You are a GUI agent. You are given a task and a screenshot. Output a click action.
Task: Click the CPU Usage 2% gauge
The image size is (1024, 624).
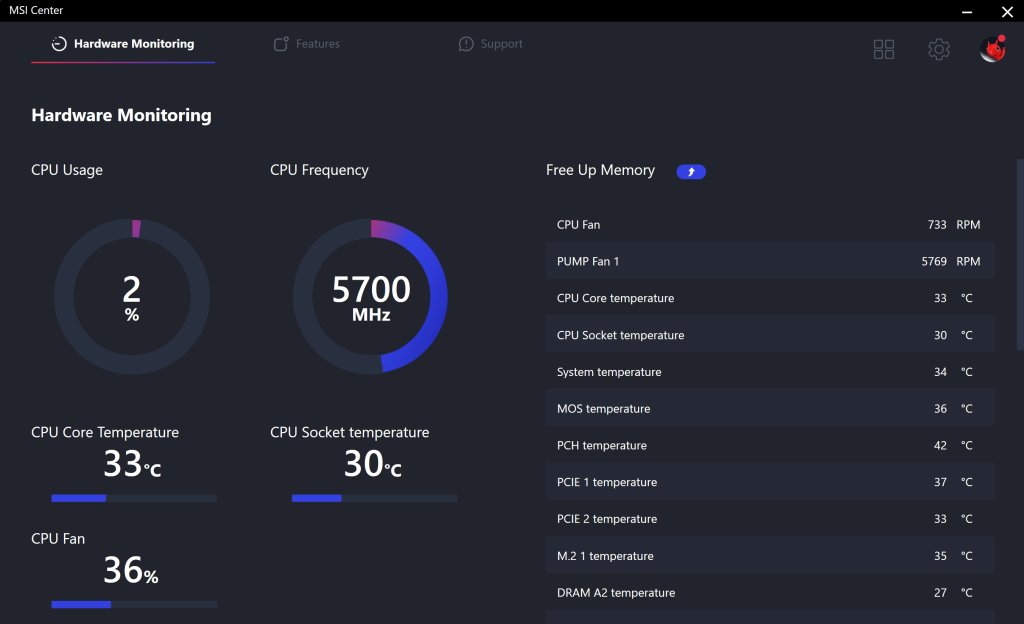tap(132, 296)
